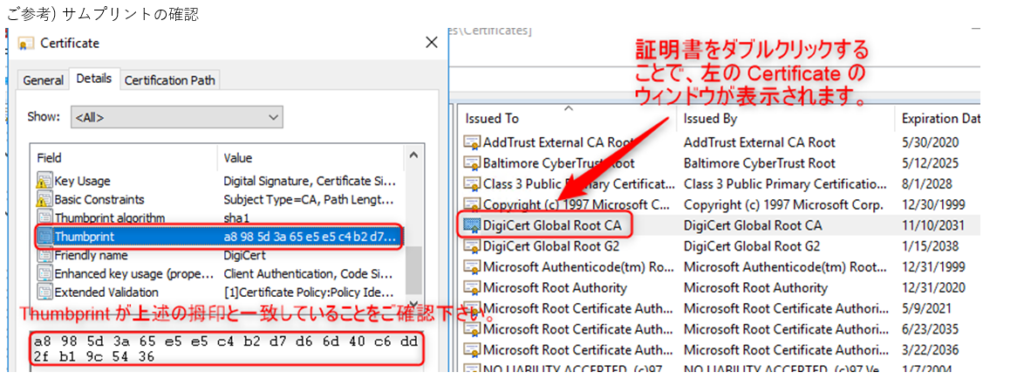Click the Baltimore CyberTrust Root certificate icon
1024x386 pixels.
[472, 163]
